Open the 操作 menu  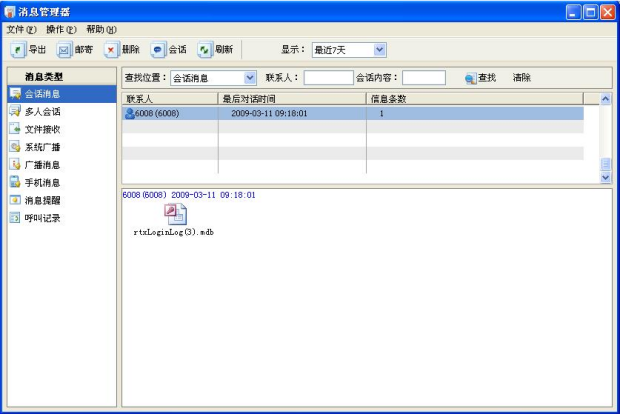click(x=61, y=30)
